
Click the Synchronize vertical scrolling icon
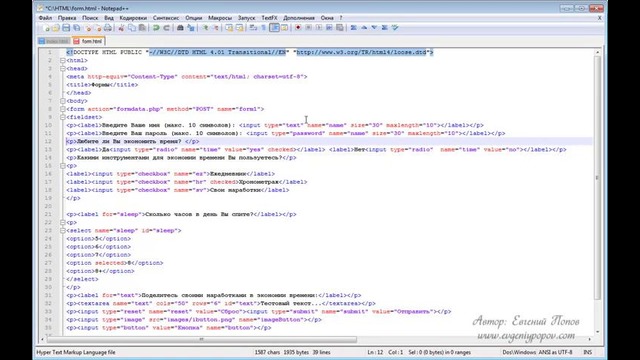pyautogui.click(x=229, y=28)
